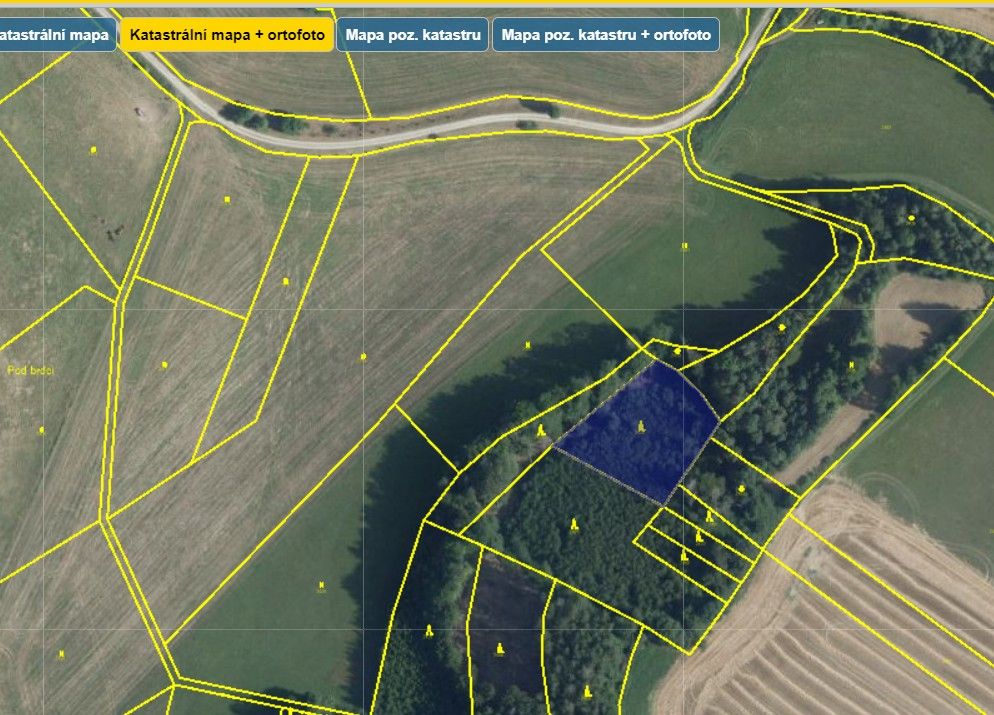Click the forest symbol in the lowest narrow strip parcel
The height and width of the screenshot is (715, 994).
click(x=685, y=554)
